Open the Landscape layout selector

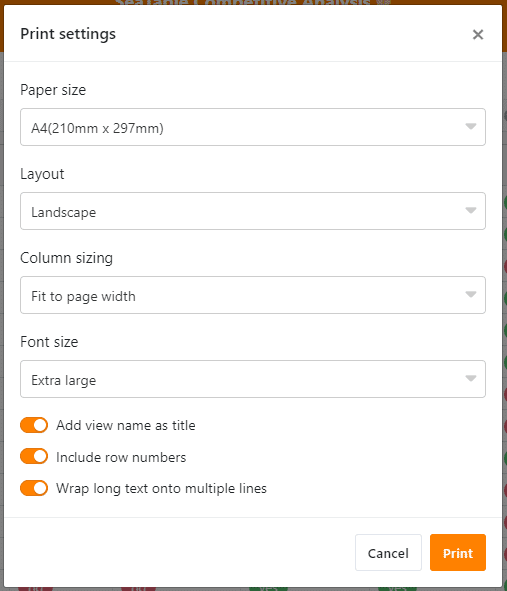[x=253, y=211]
